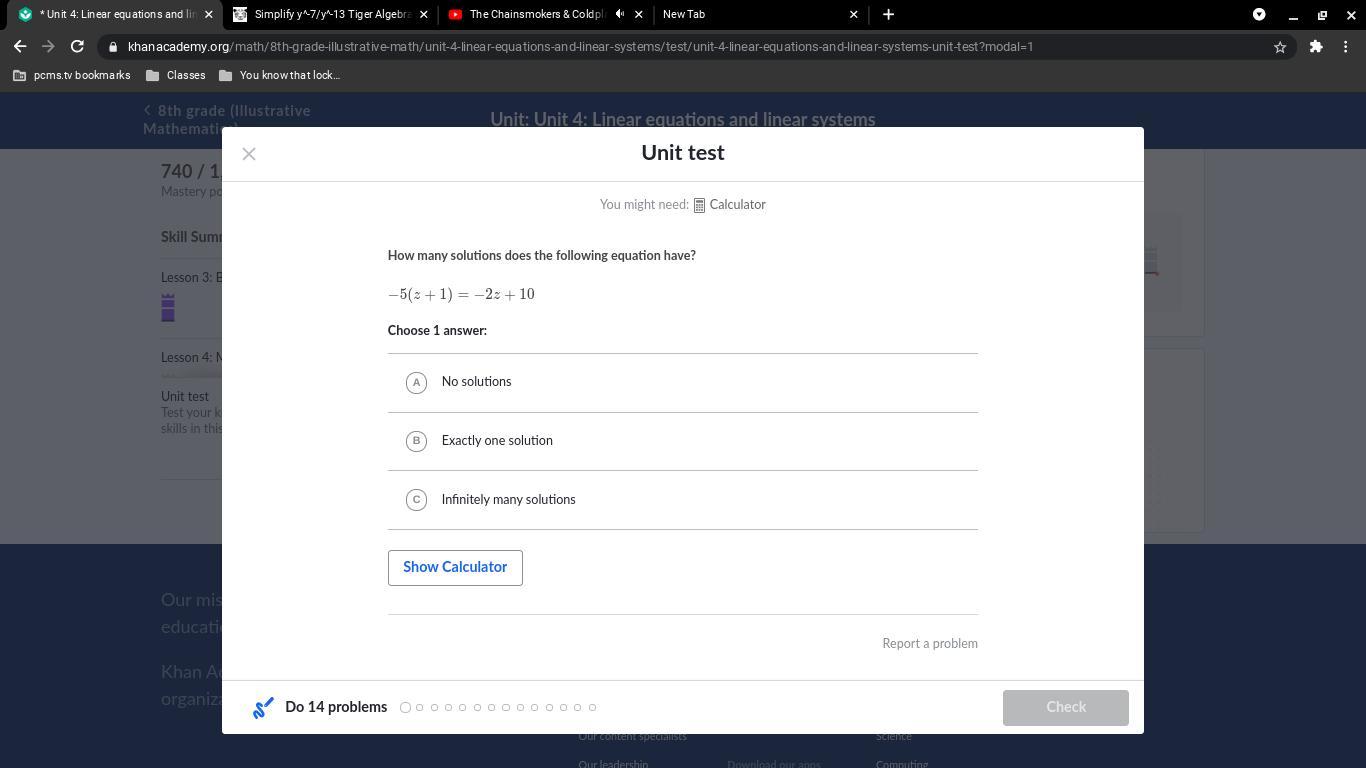
Task: Switch to the New Tab tab
Action: (760, 14)
